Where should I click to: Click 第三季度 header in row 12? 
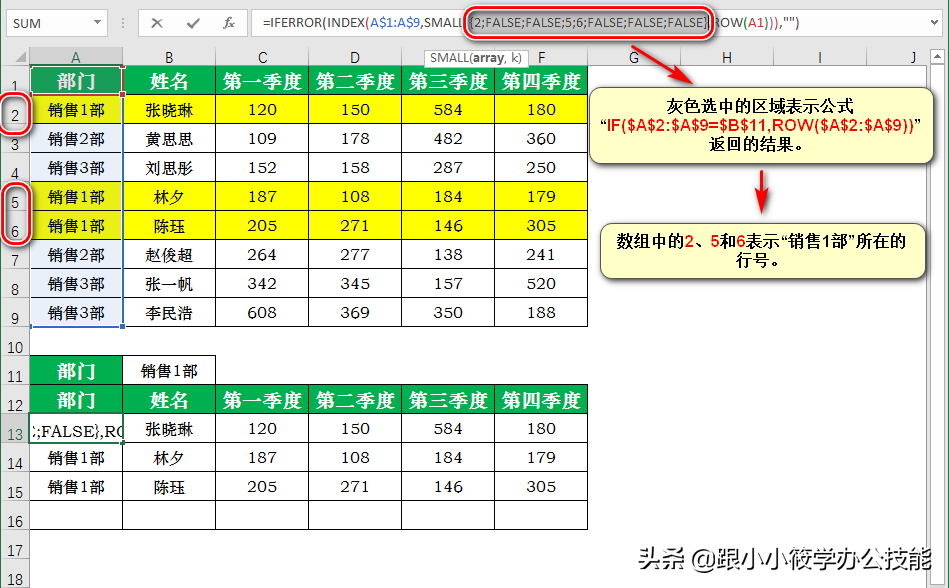[448, 400]
